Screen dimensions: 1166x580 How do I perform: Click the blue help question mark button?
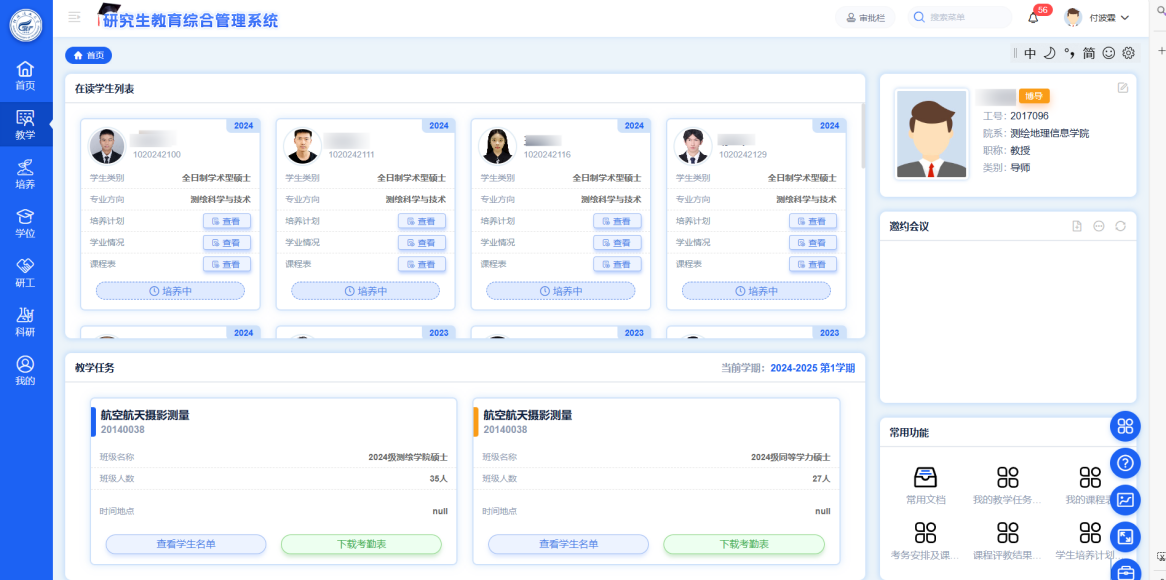1125,463
